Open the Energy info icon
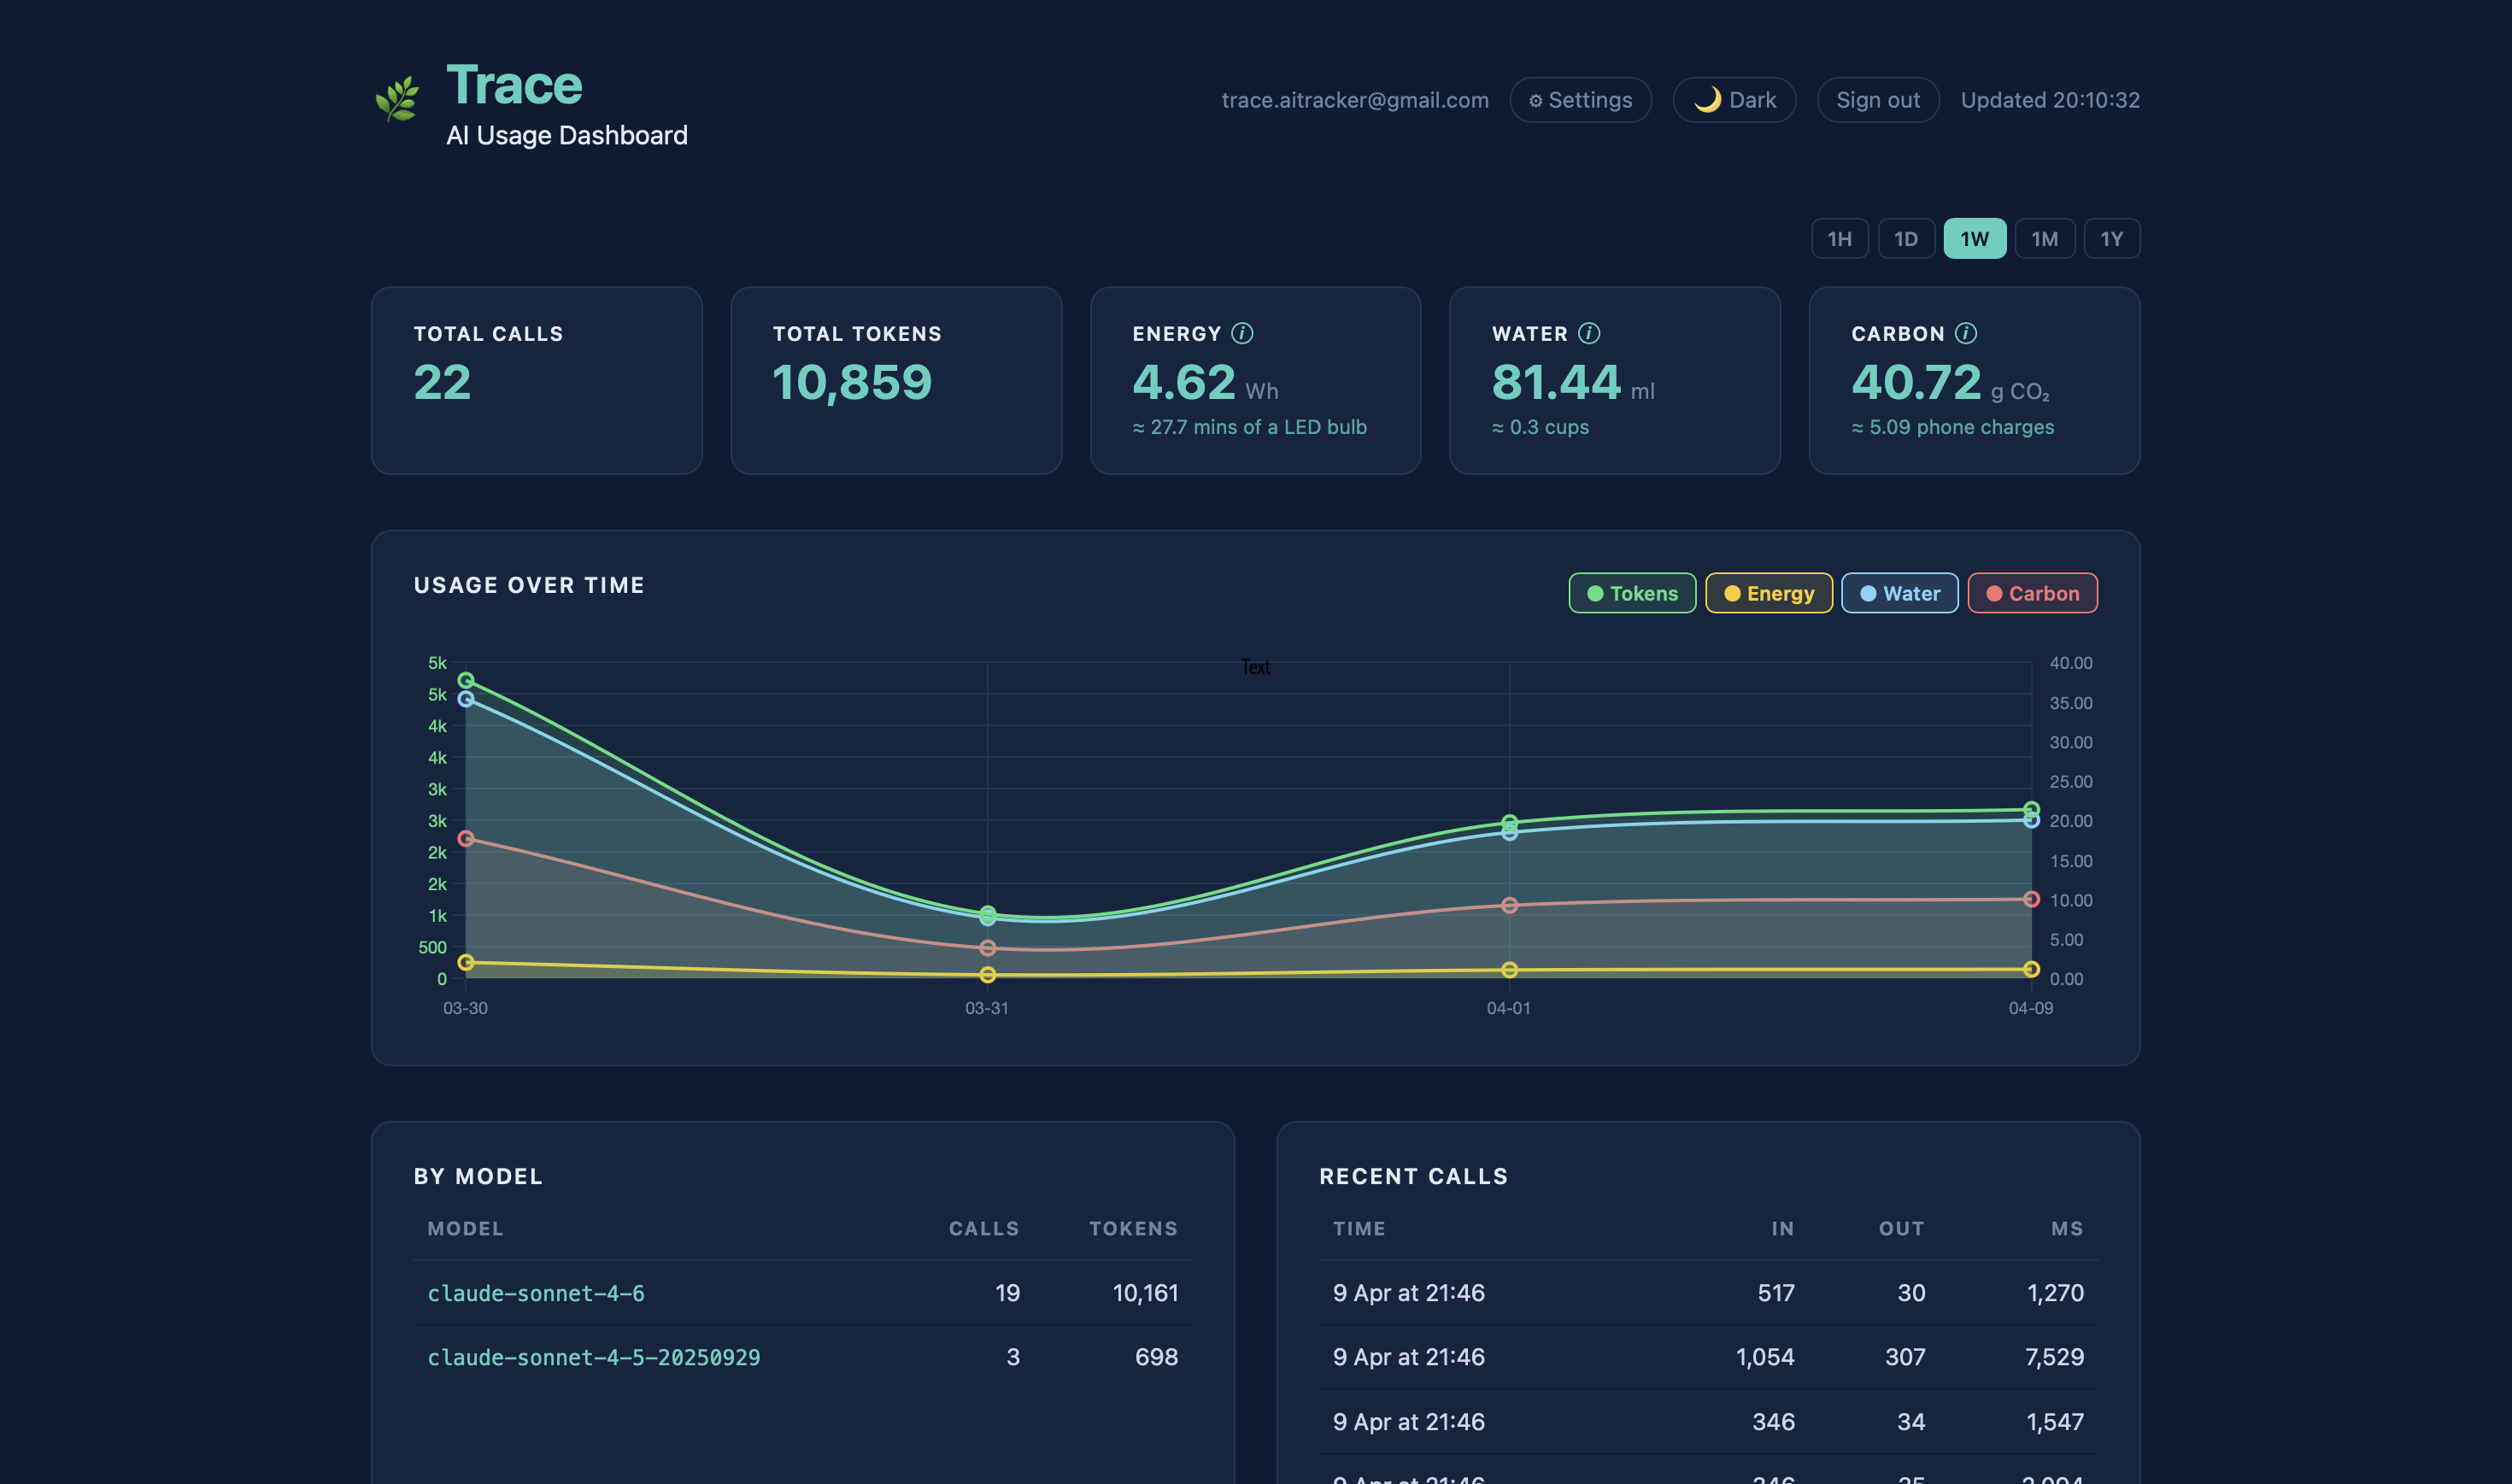Viewport: 2512px width, 1484px height. [1242, 333]
